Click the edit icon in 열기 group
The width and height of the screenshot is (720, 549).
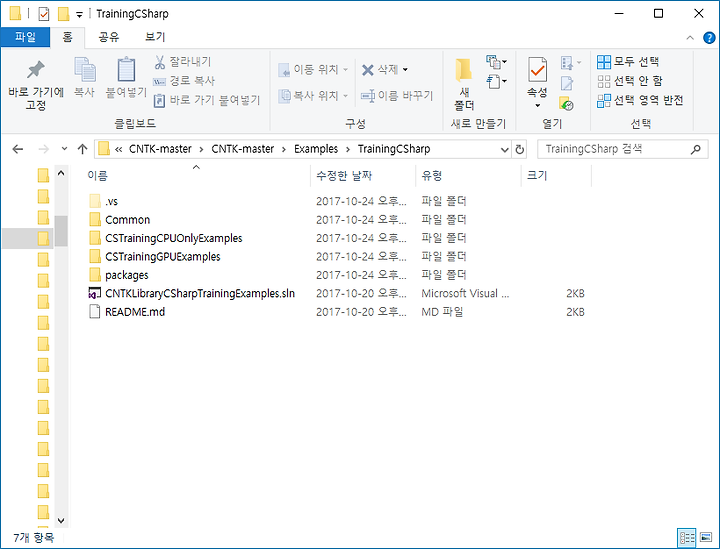tap(567, 83)
